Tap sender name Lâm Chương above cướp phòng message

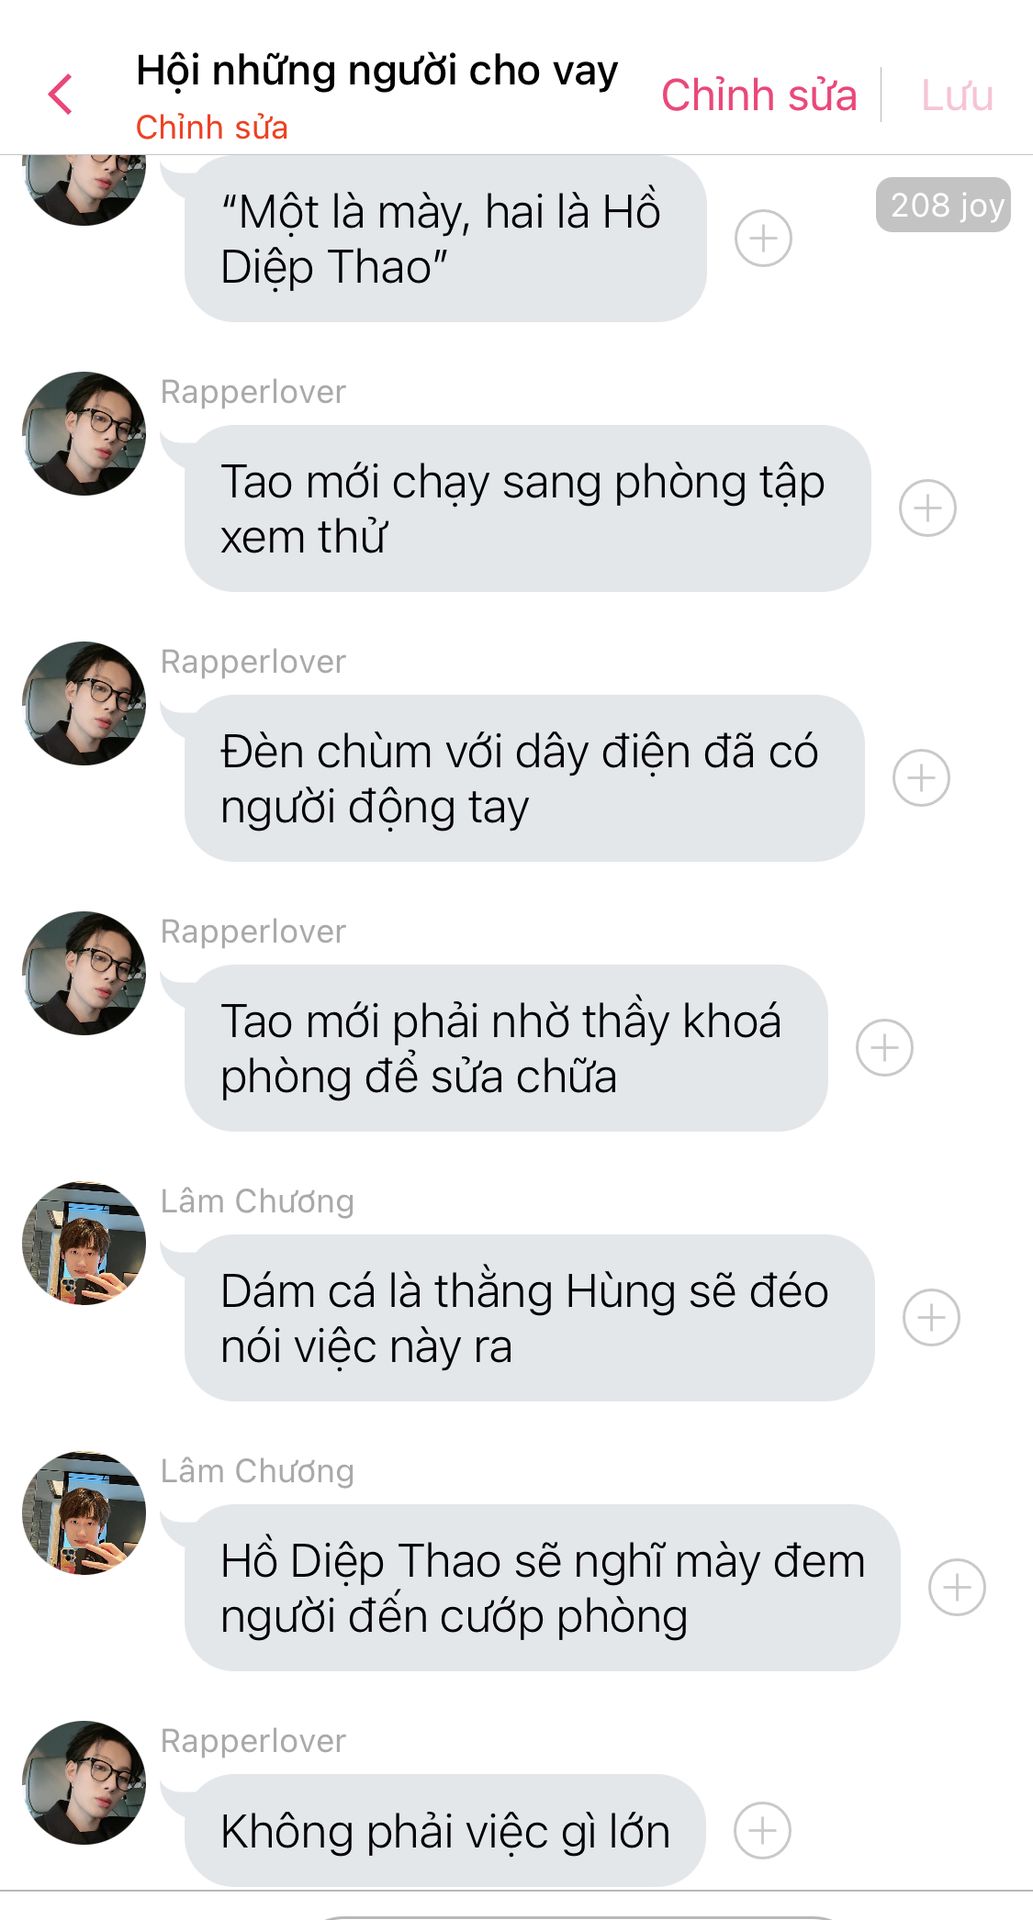point(257,1471)
